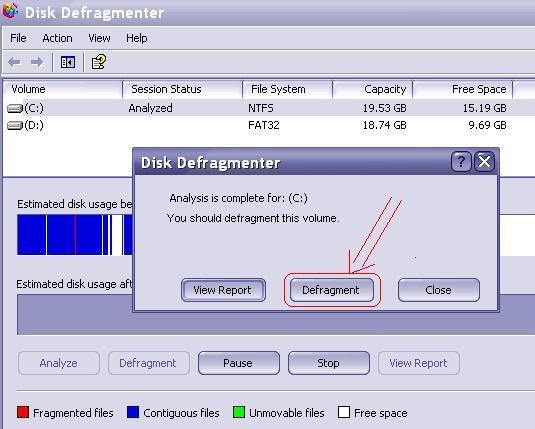Click the 'Free space' legend label
535x429 pixels.
[x=381, y=413]
